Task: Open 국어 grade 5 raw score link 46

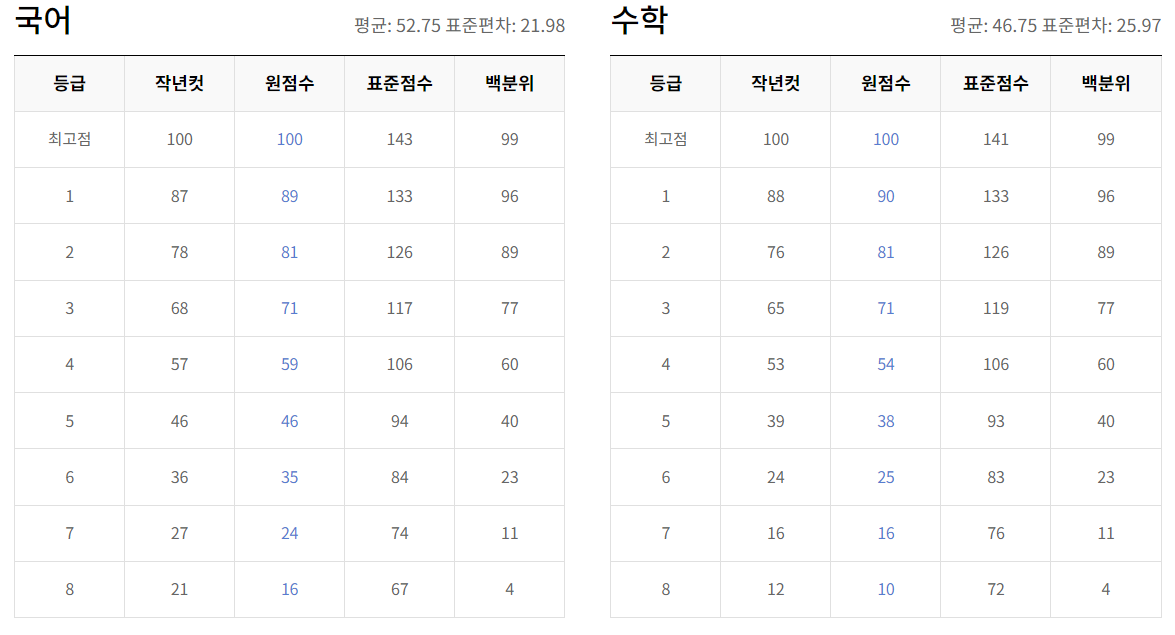Action: pos(289,421)
